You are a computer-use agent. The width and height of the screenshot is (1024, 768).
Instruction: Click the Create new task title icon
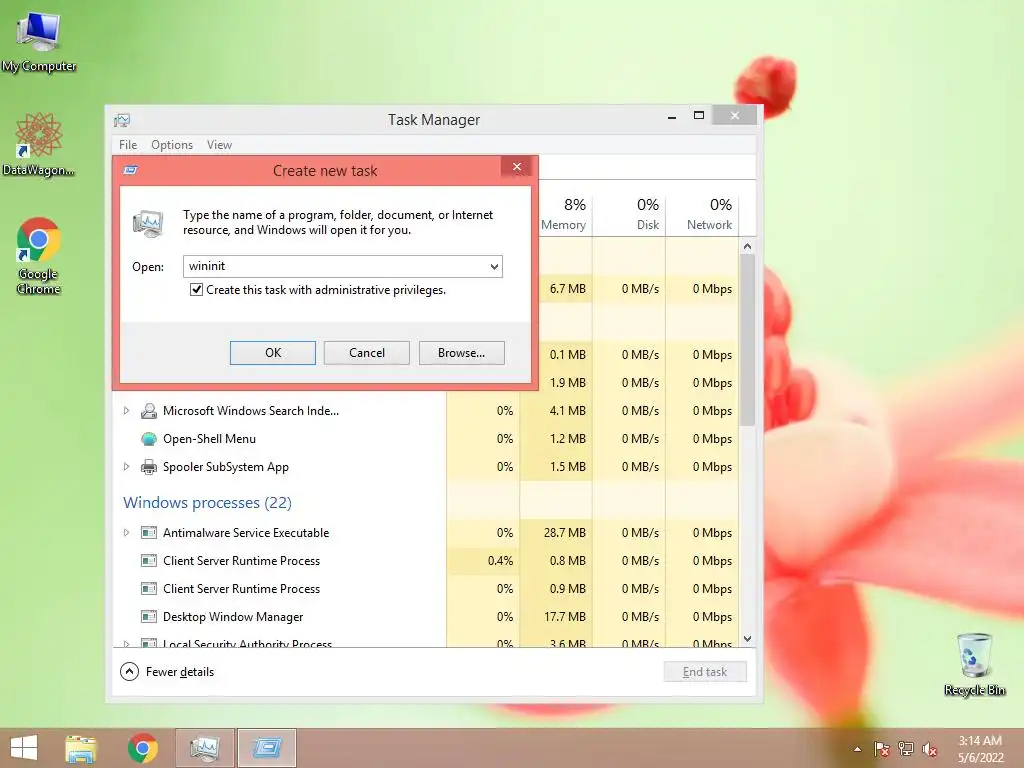[x=131, y=170]
